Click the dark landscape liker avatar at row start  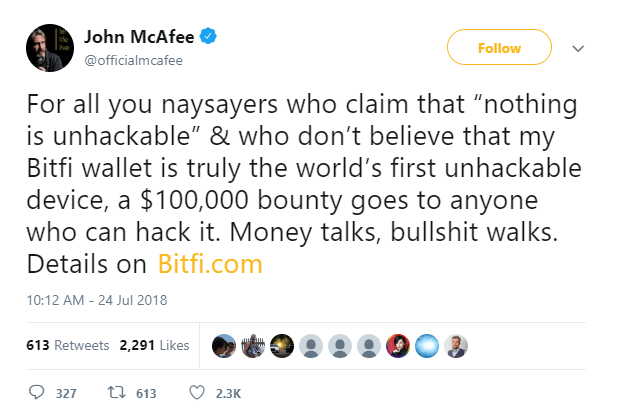pyautogui.click(x=225, y=345)
